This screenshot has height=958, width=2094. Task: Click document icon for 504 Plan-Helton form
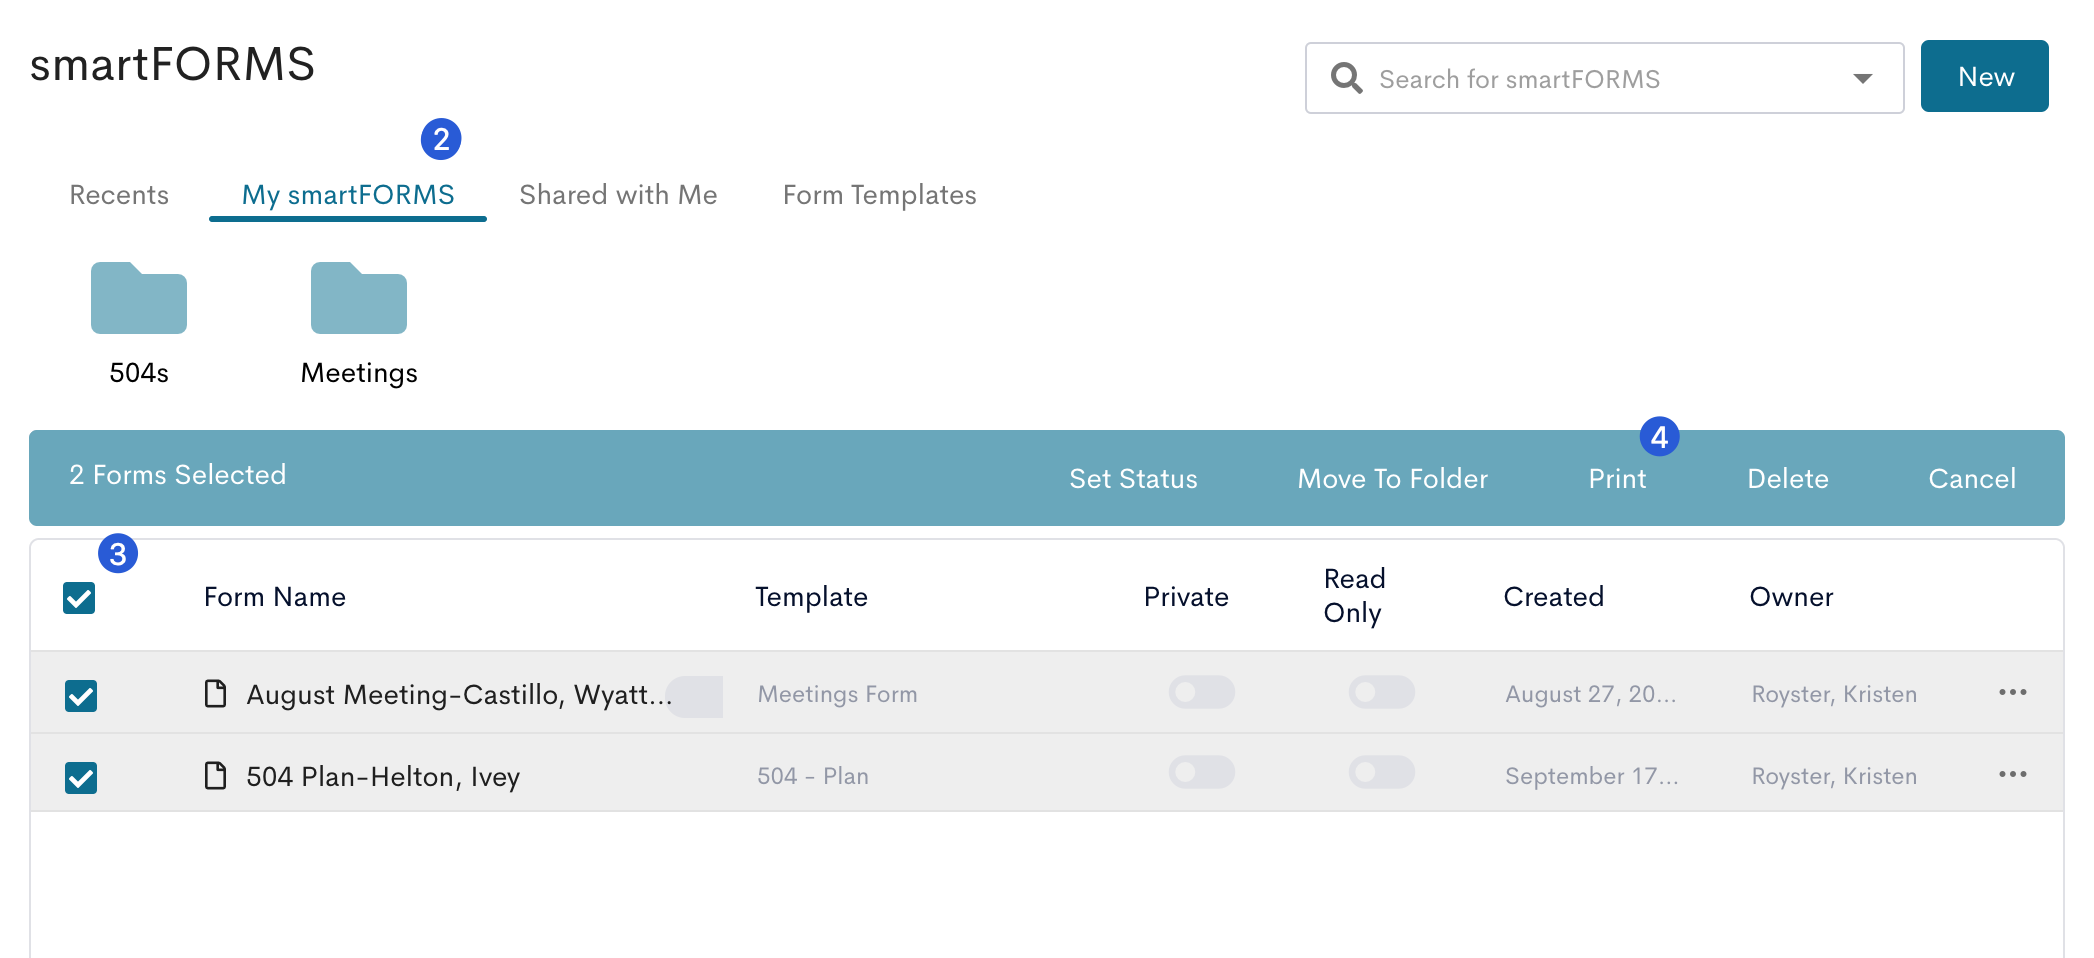pos(215,775)
